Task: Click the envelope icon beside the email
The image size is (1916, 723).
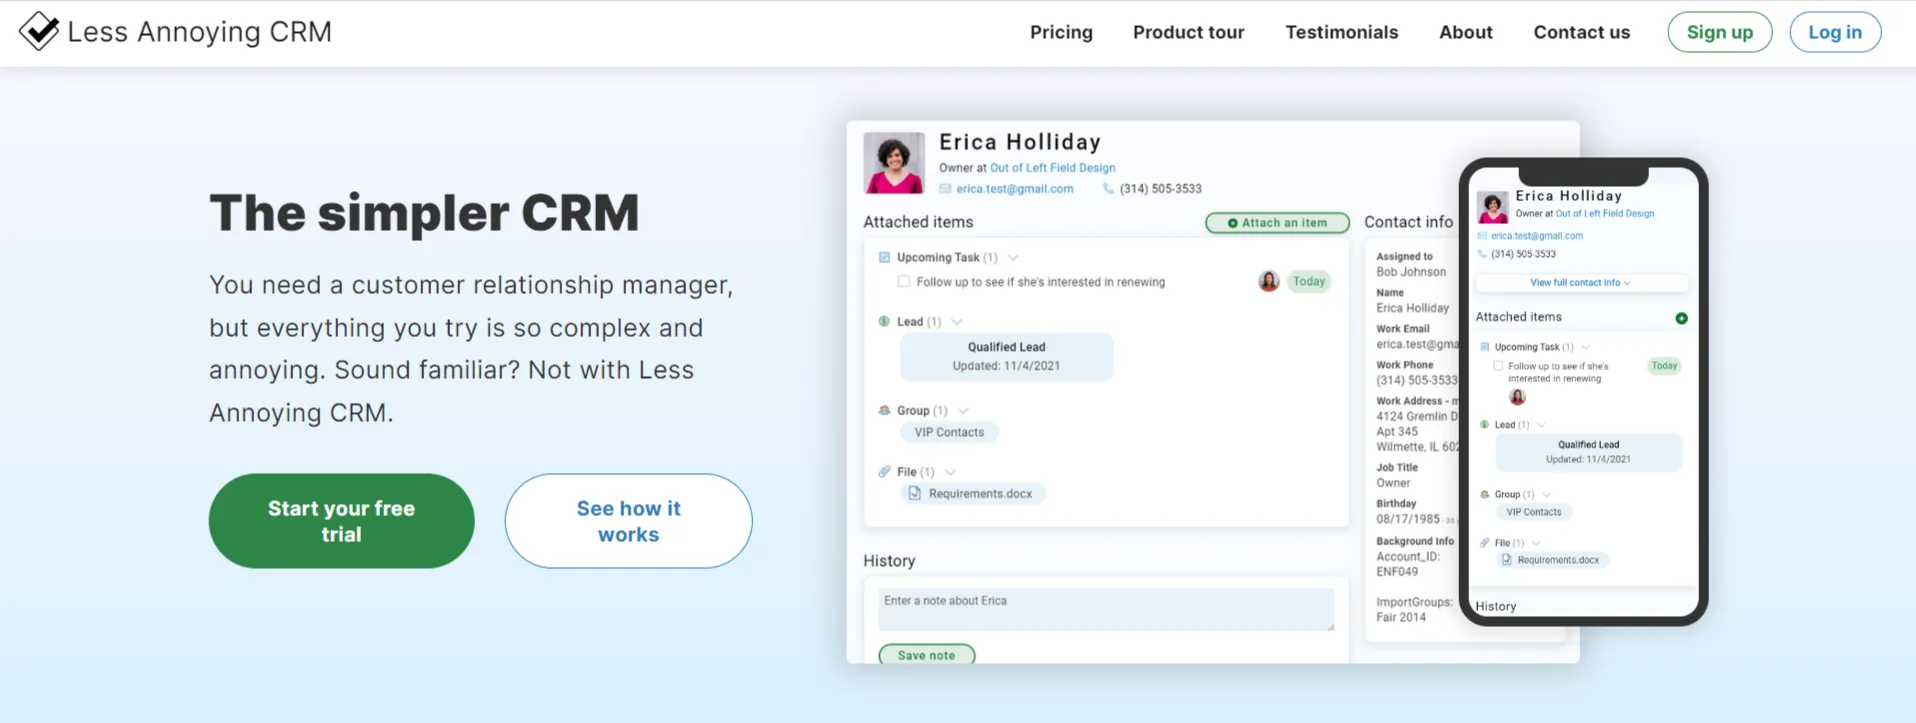Action: tap(945, 189)
